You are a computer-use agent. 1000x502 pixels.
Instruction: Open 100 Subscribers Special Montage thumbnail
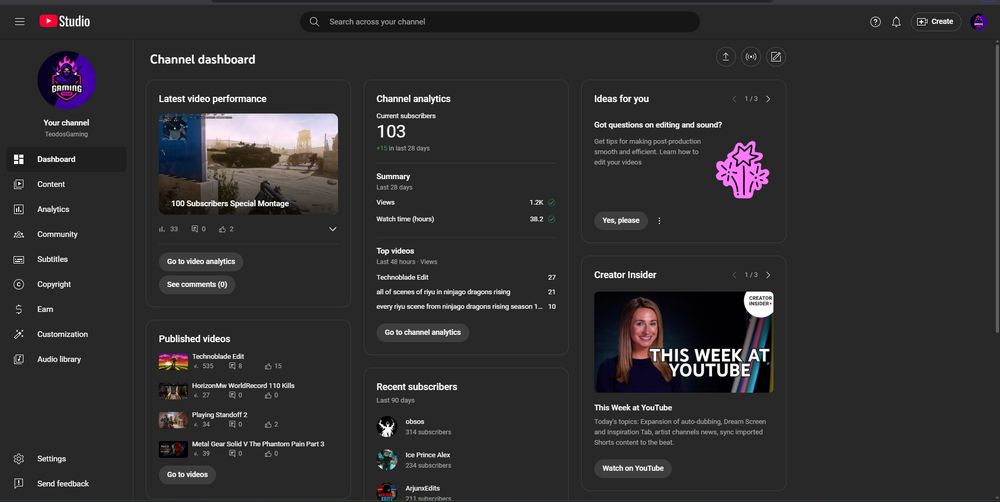point(249,164)
